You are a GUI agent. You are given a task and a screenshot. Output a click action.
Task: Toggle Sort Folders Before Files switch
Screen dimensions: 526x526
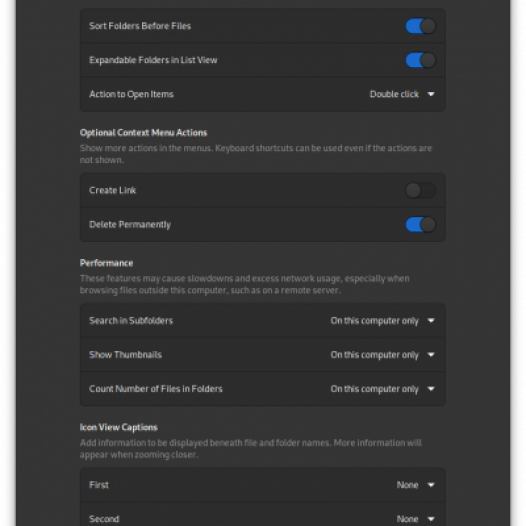click(x=420, y=26)
